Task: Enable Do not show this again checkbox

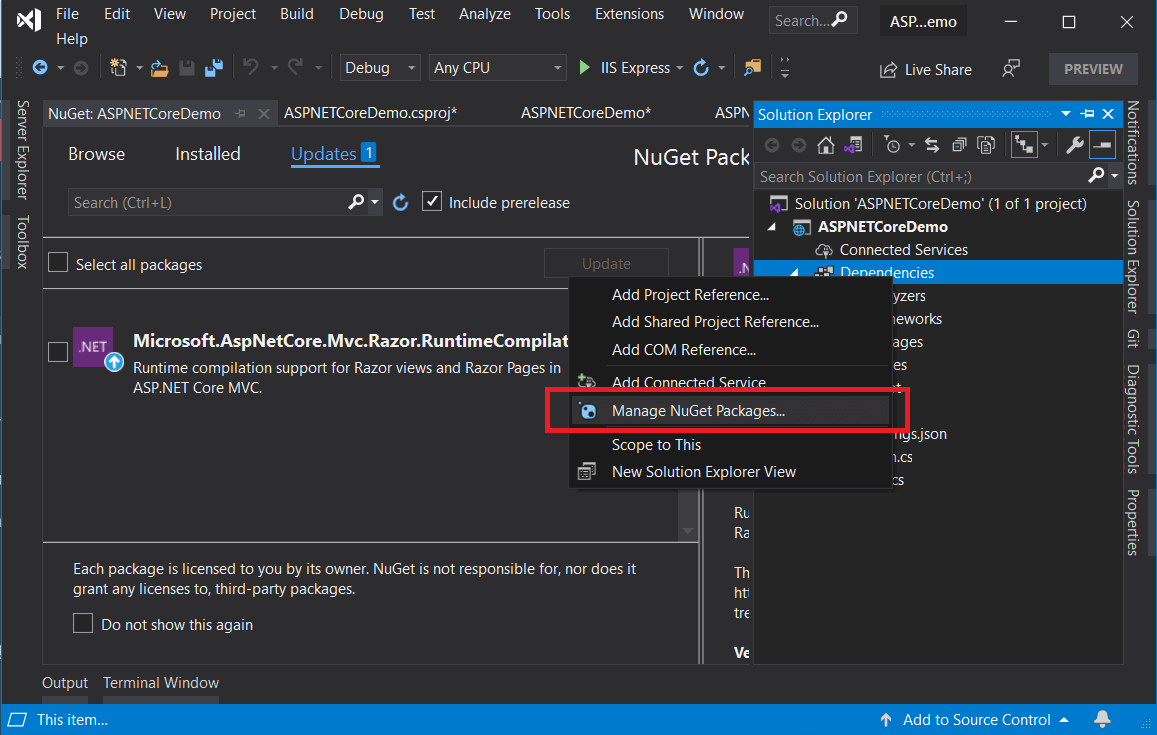Action: pyautogui.click(x=83, y=624)
